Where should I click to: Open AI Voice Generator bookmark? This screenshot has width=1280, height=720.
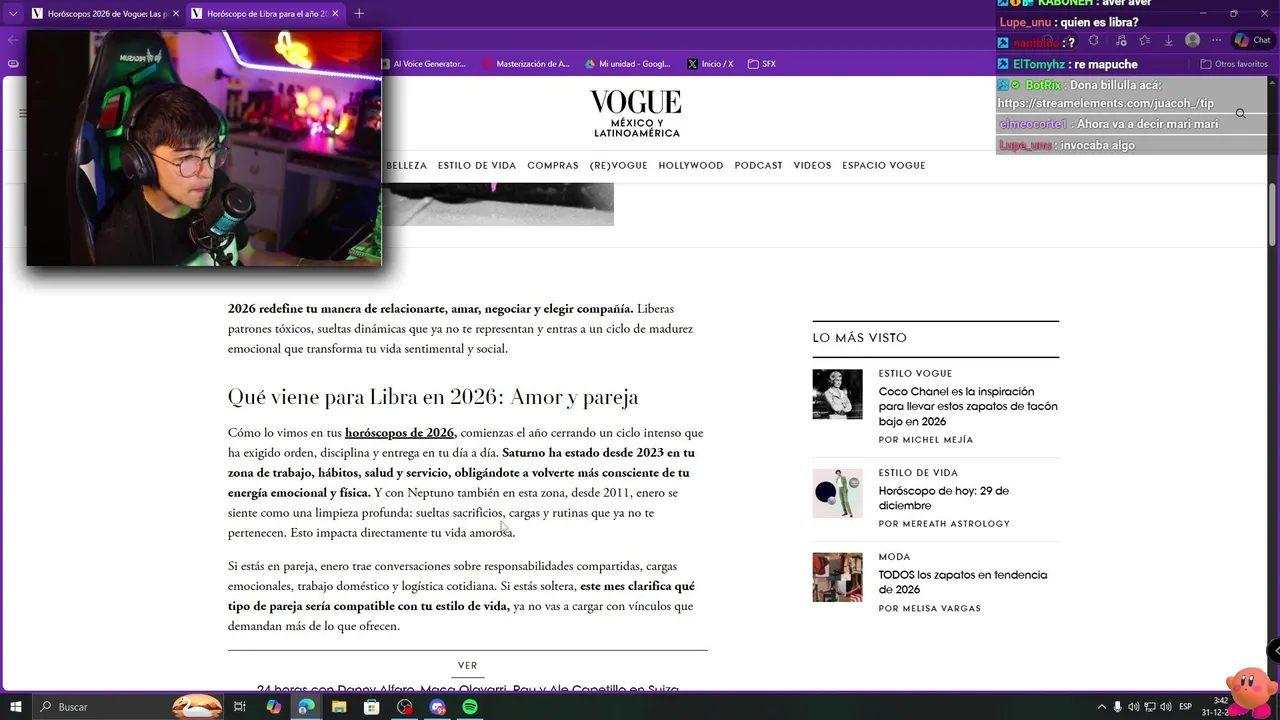424,64
